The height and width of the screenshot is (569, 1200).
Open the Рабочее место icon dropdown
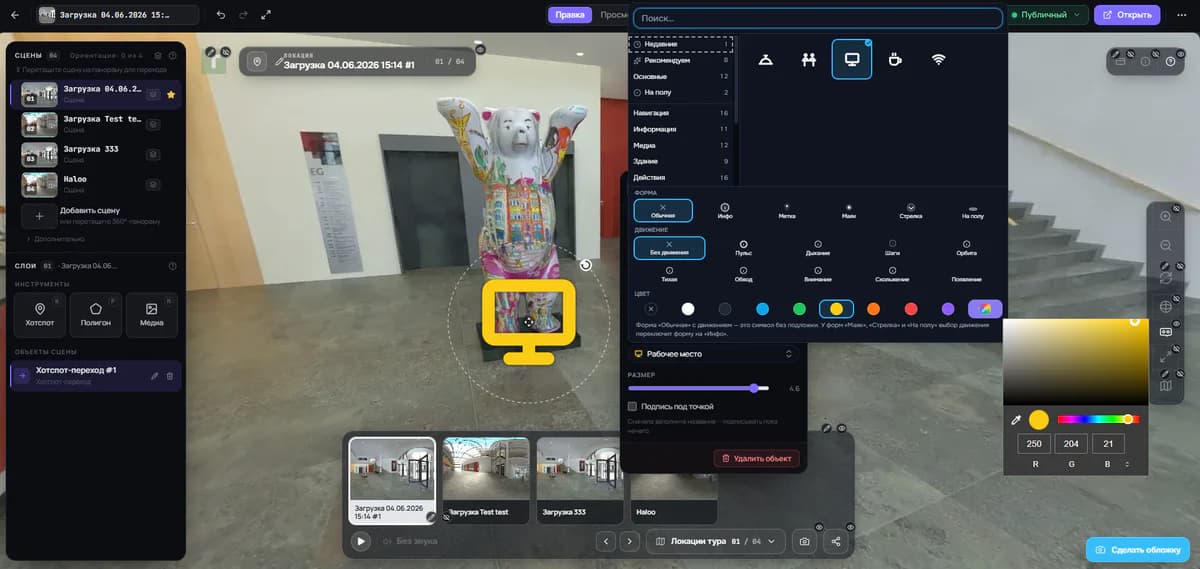coord(713,354)
